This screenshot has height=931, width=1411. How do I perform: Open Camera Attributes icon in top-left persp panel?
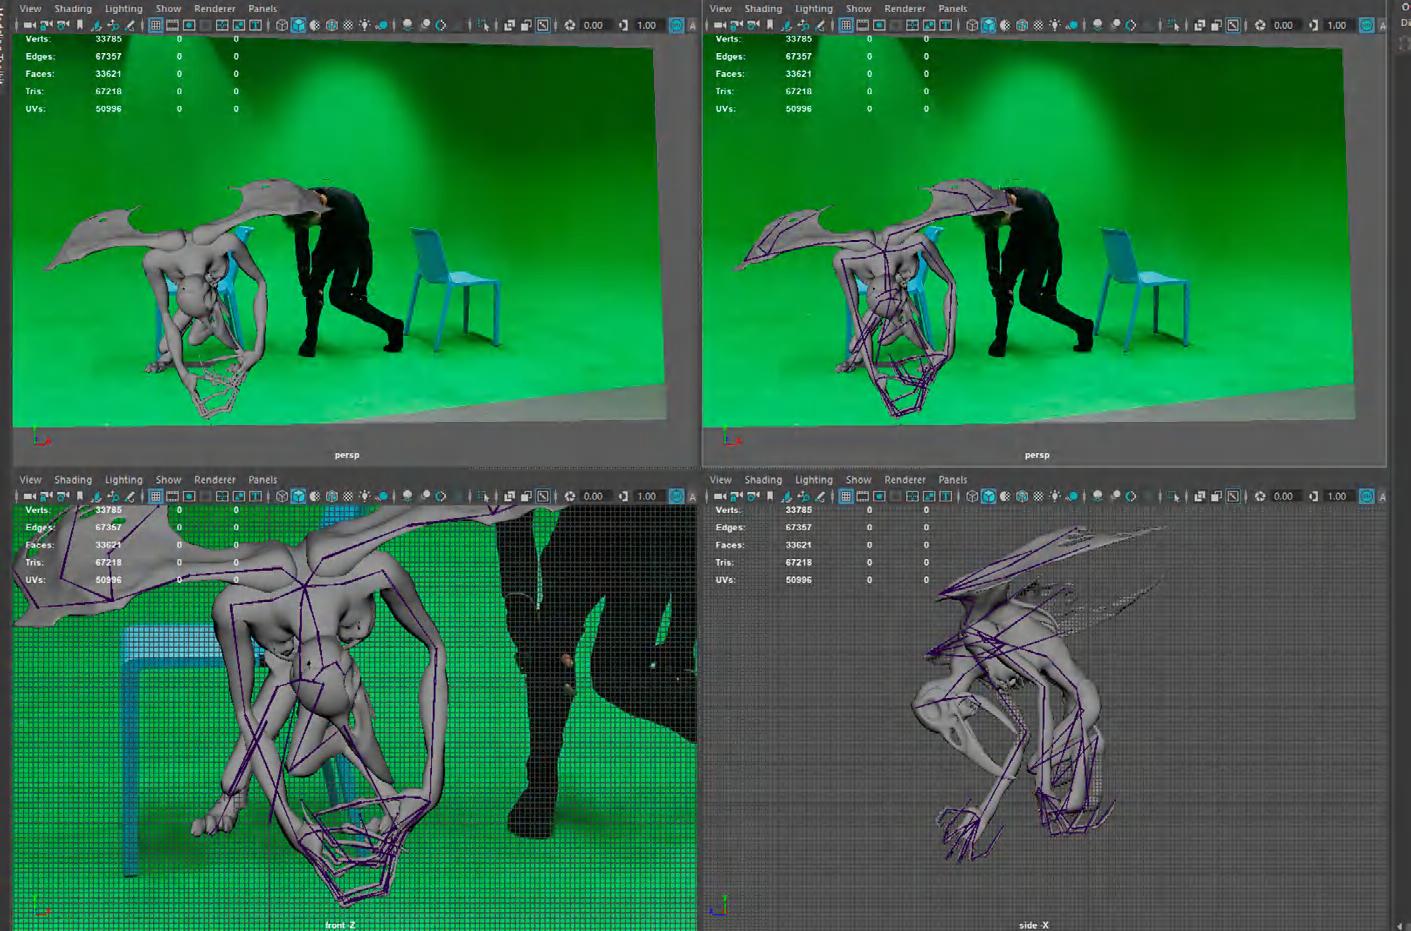[63, 25]
